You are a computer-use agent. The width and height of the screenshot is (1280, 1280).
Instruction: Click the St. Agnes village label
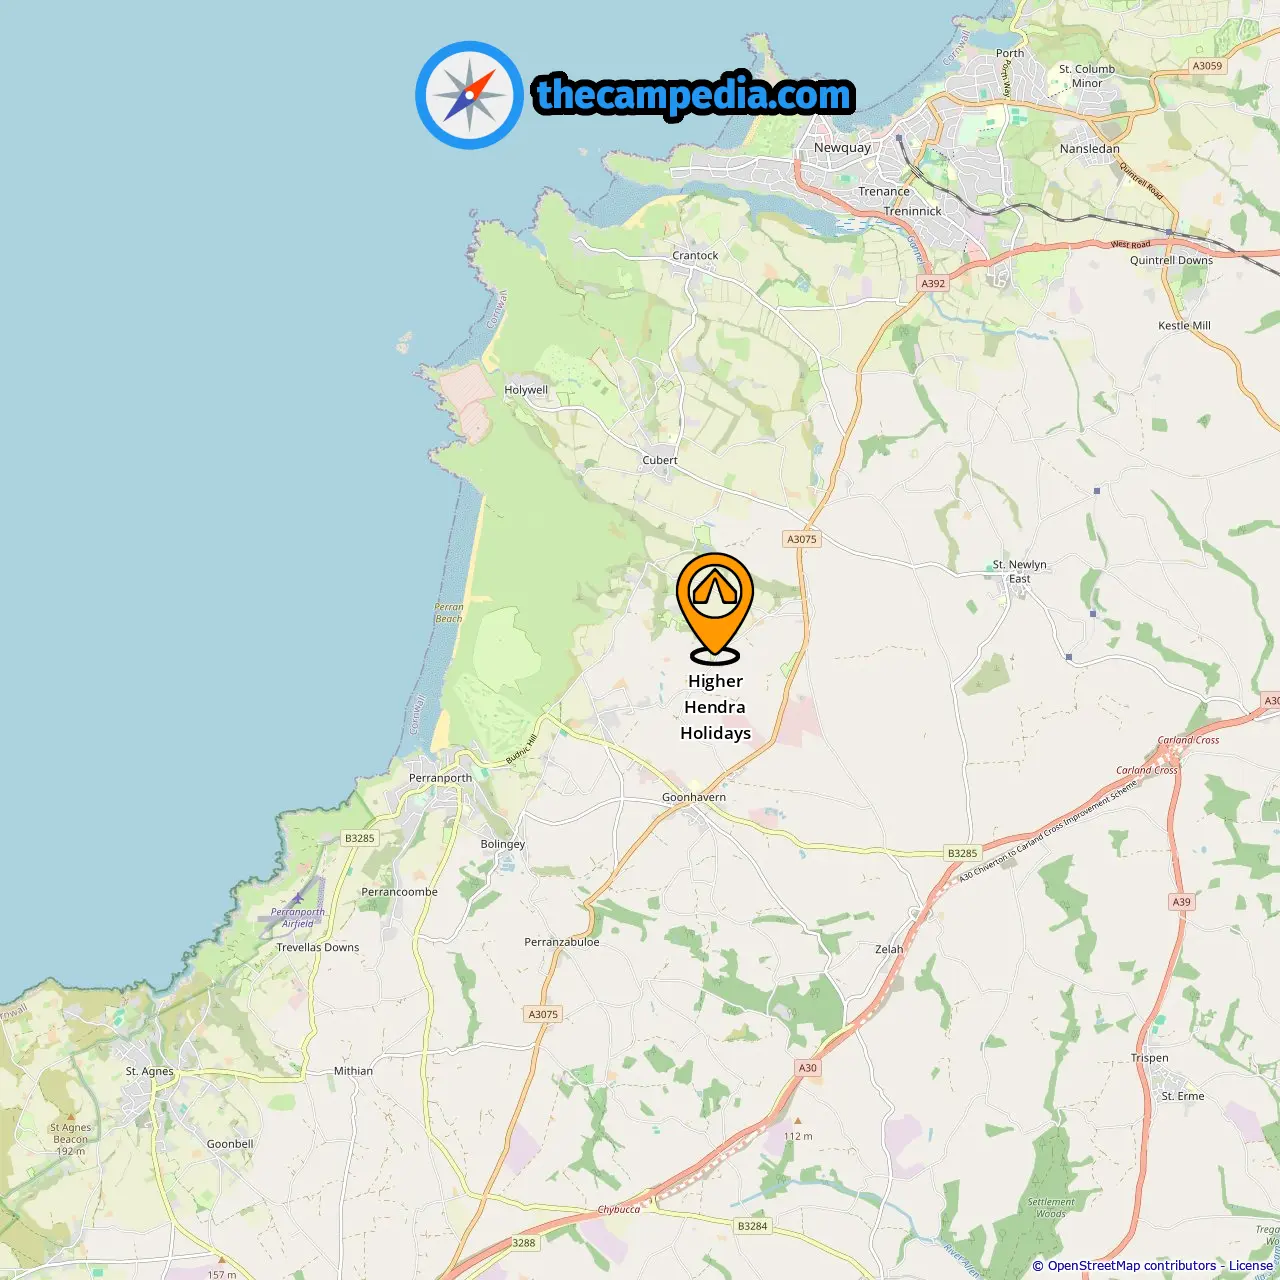(x=149, y=1071)
